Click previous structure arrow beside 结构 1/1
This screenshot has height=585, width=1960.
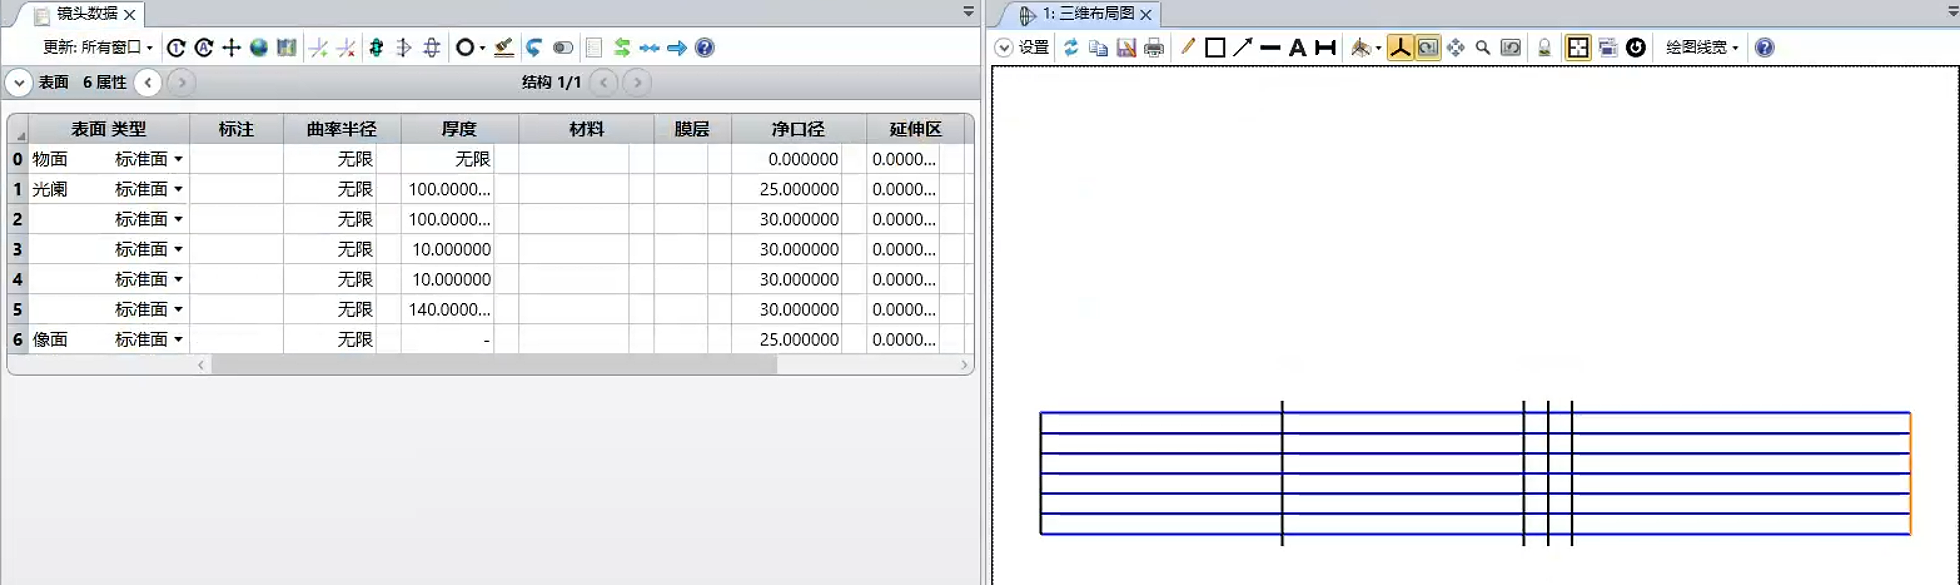[x=603, y=83]
